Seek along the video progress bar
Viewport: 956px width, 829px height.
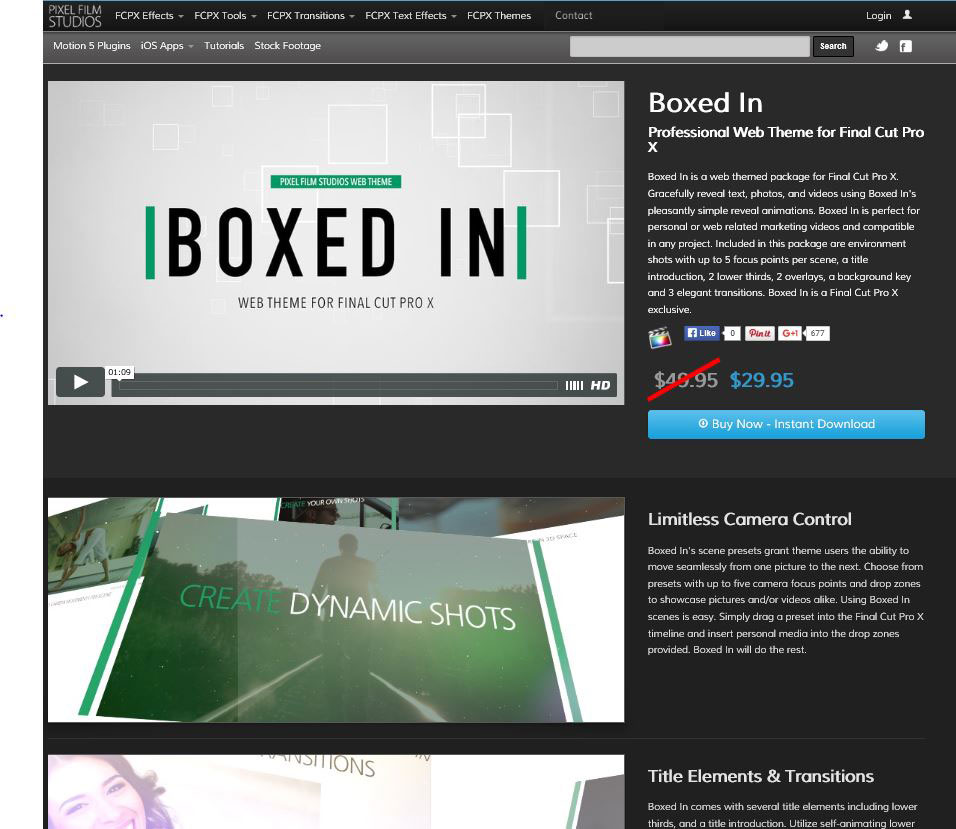[x=338, y=385]
